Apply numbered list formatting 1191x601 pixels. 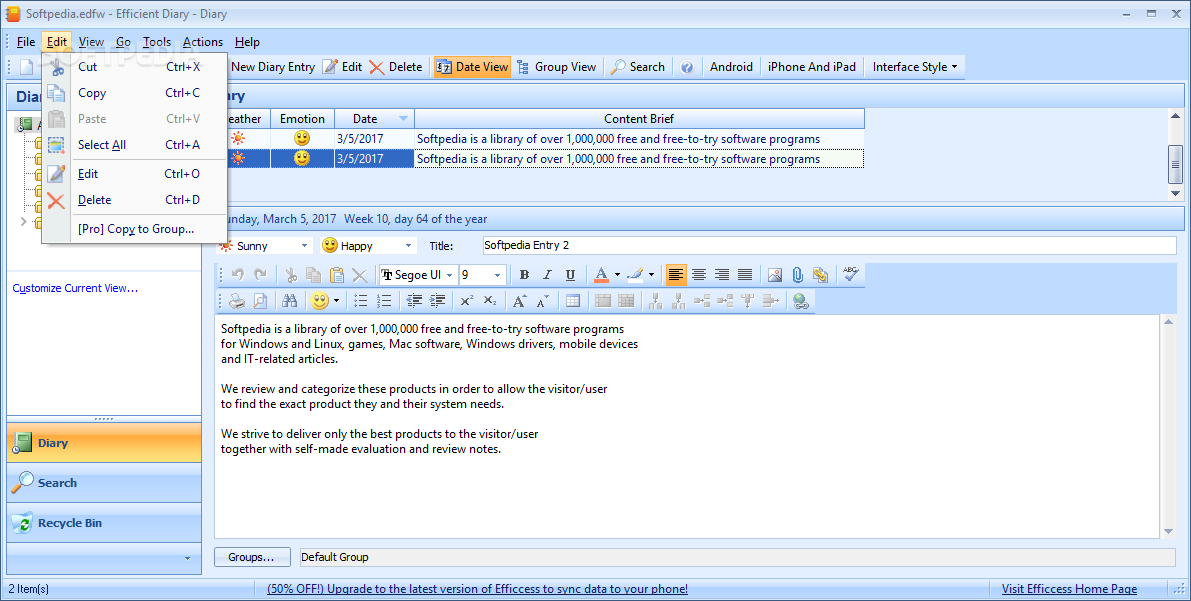click(384, 301)
